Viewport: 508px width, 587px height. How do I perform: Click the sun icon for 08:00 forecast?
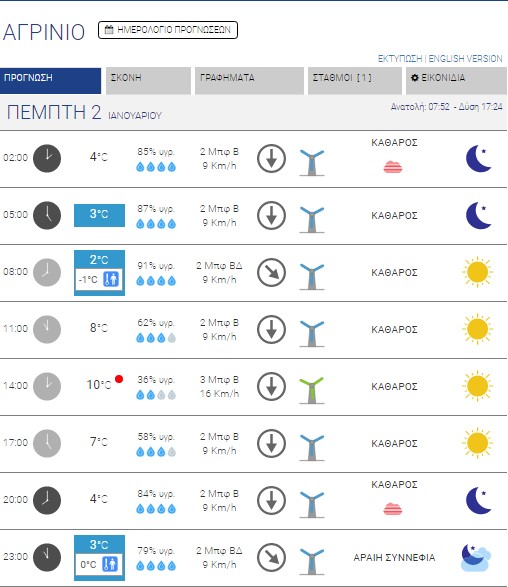pyautogui.click(x=477, y=272)
